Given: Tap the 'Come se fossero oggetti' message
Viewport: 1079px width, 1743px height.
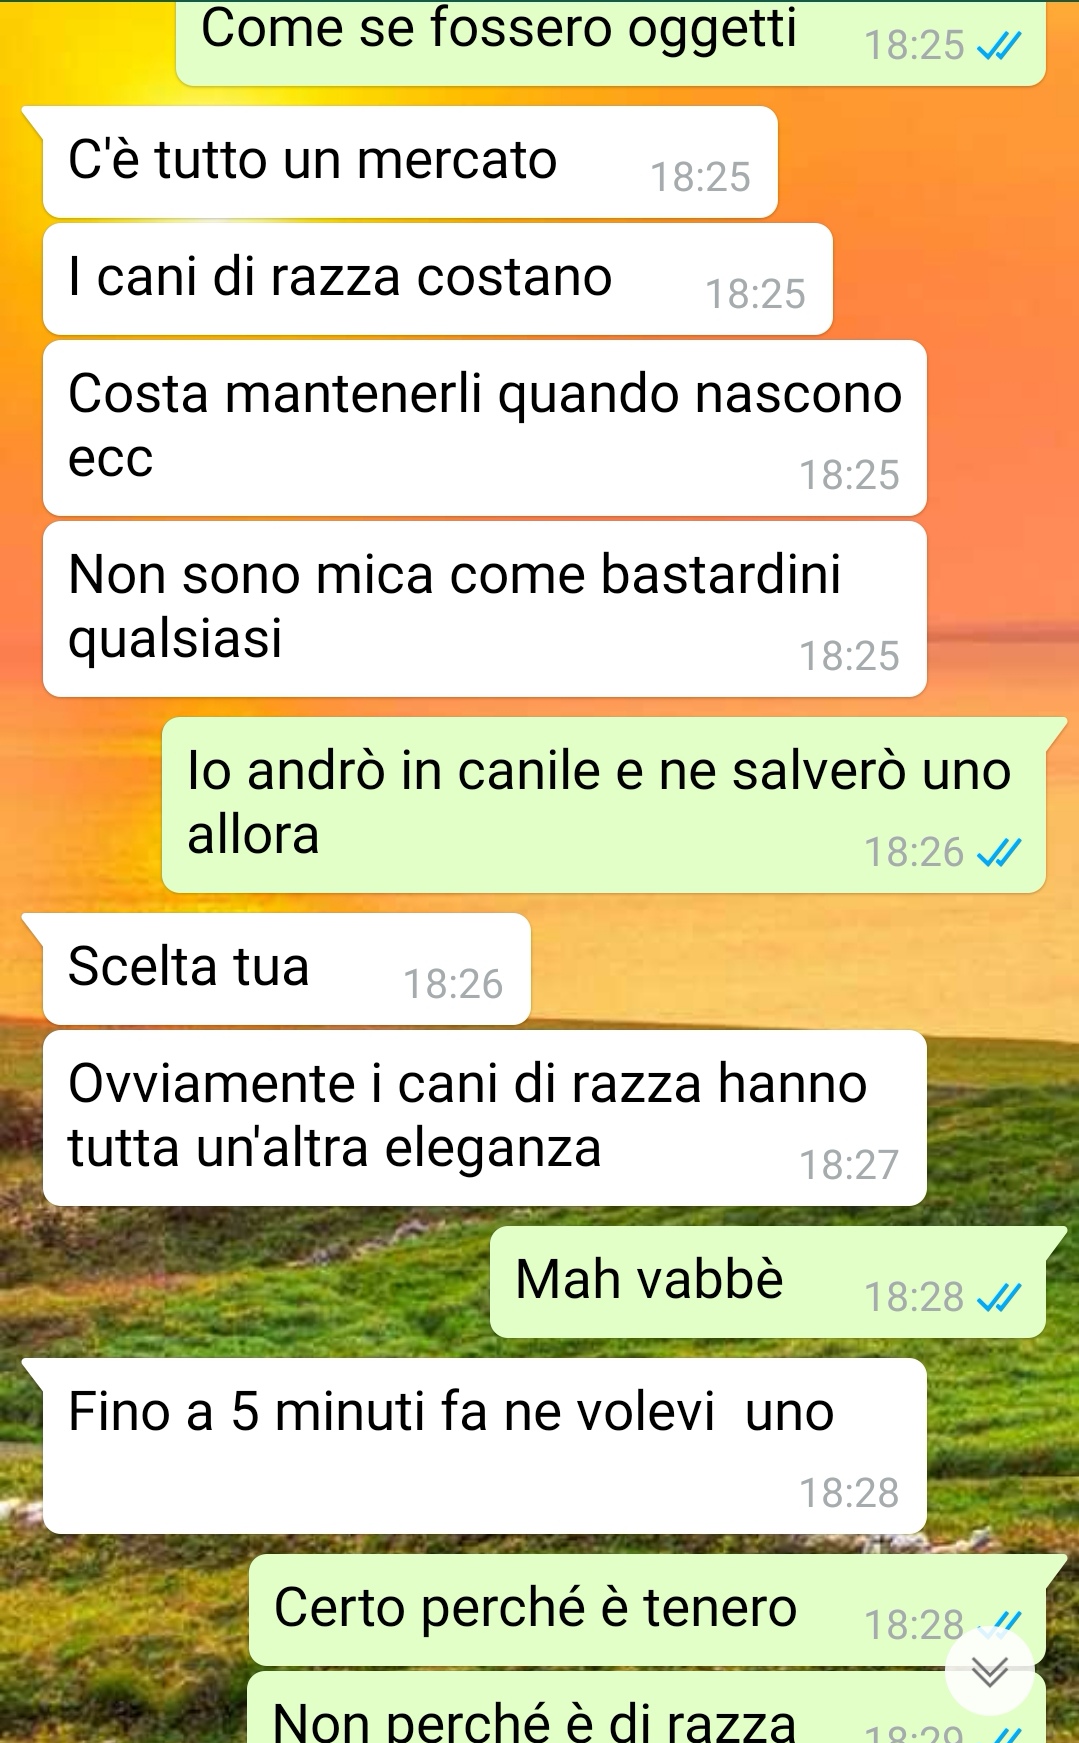Looking at the screenshot, I should click(x=611, y=43).
